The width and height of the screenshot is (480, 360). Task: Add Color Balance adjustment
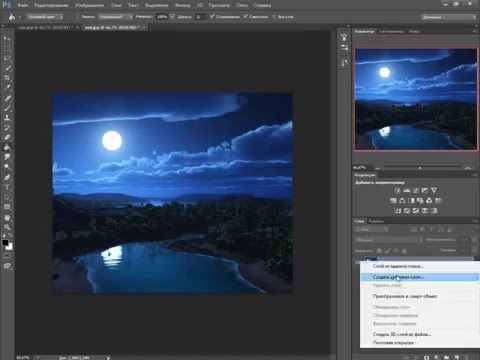402,201
